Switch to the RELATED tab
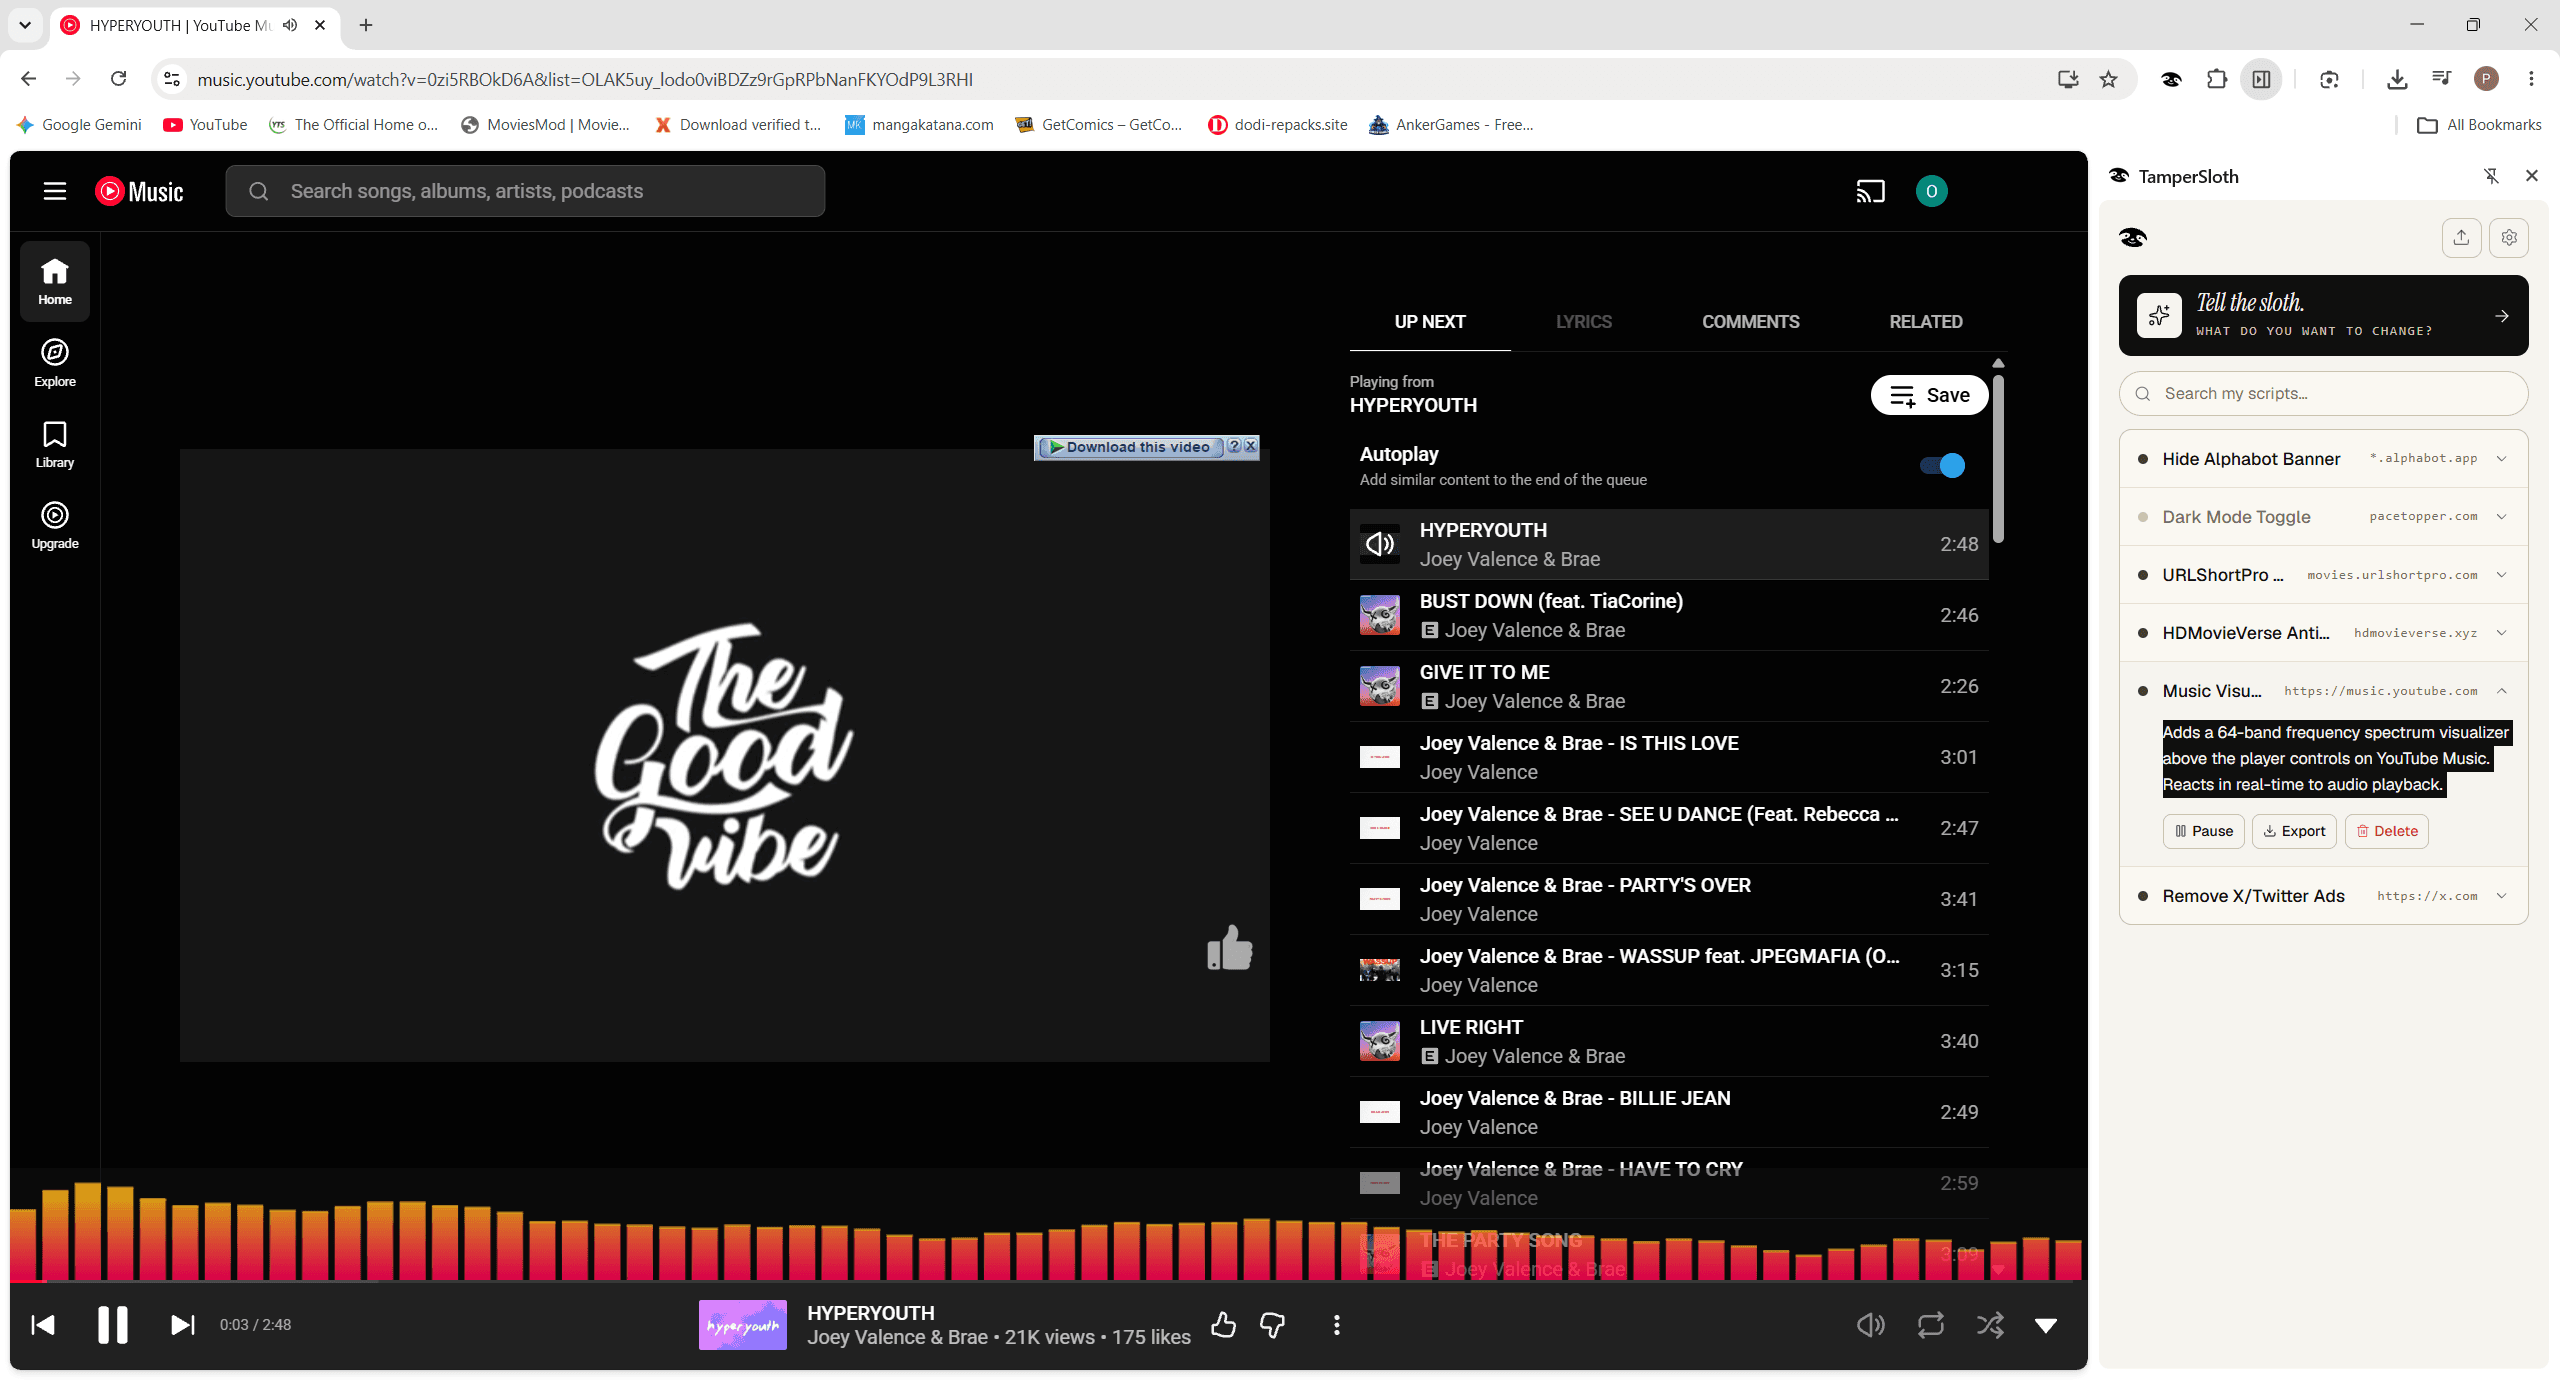The image size is (2560, 1380). pos(1926,322)
